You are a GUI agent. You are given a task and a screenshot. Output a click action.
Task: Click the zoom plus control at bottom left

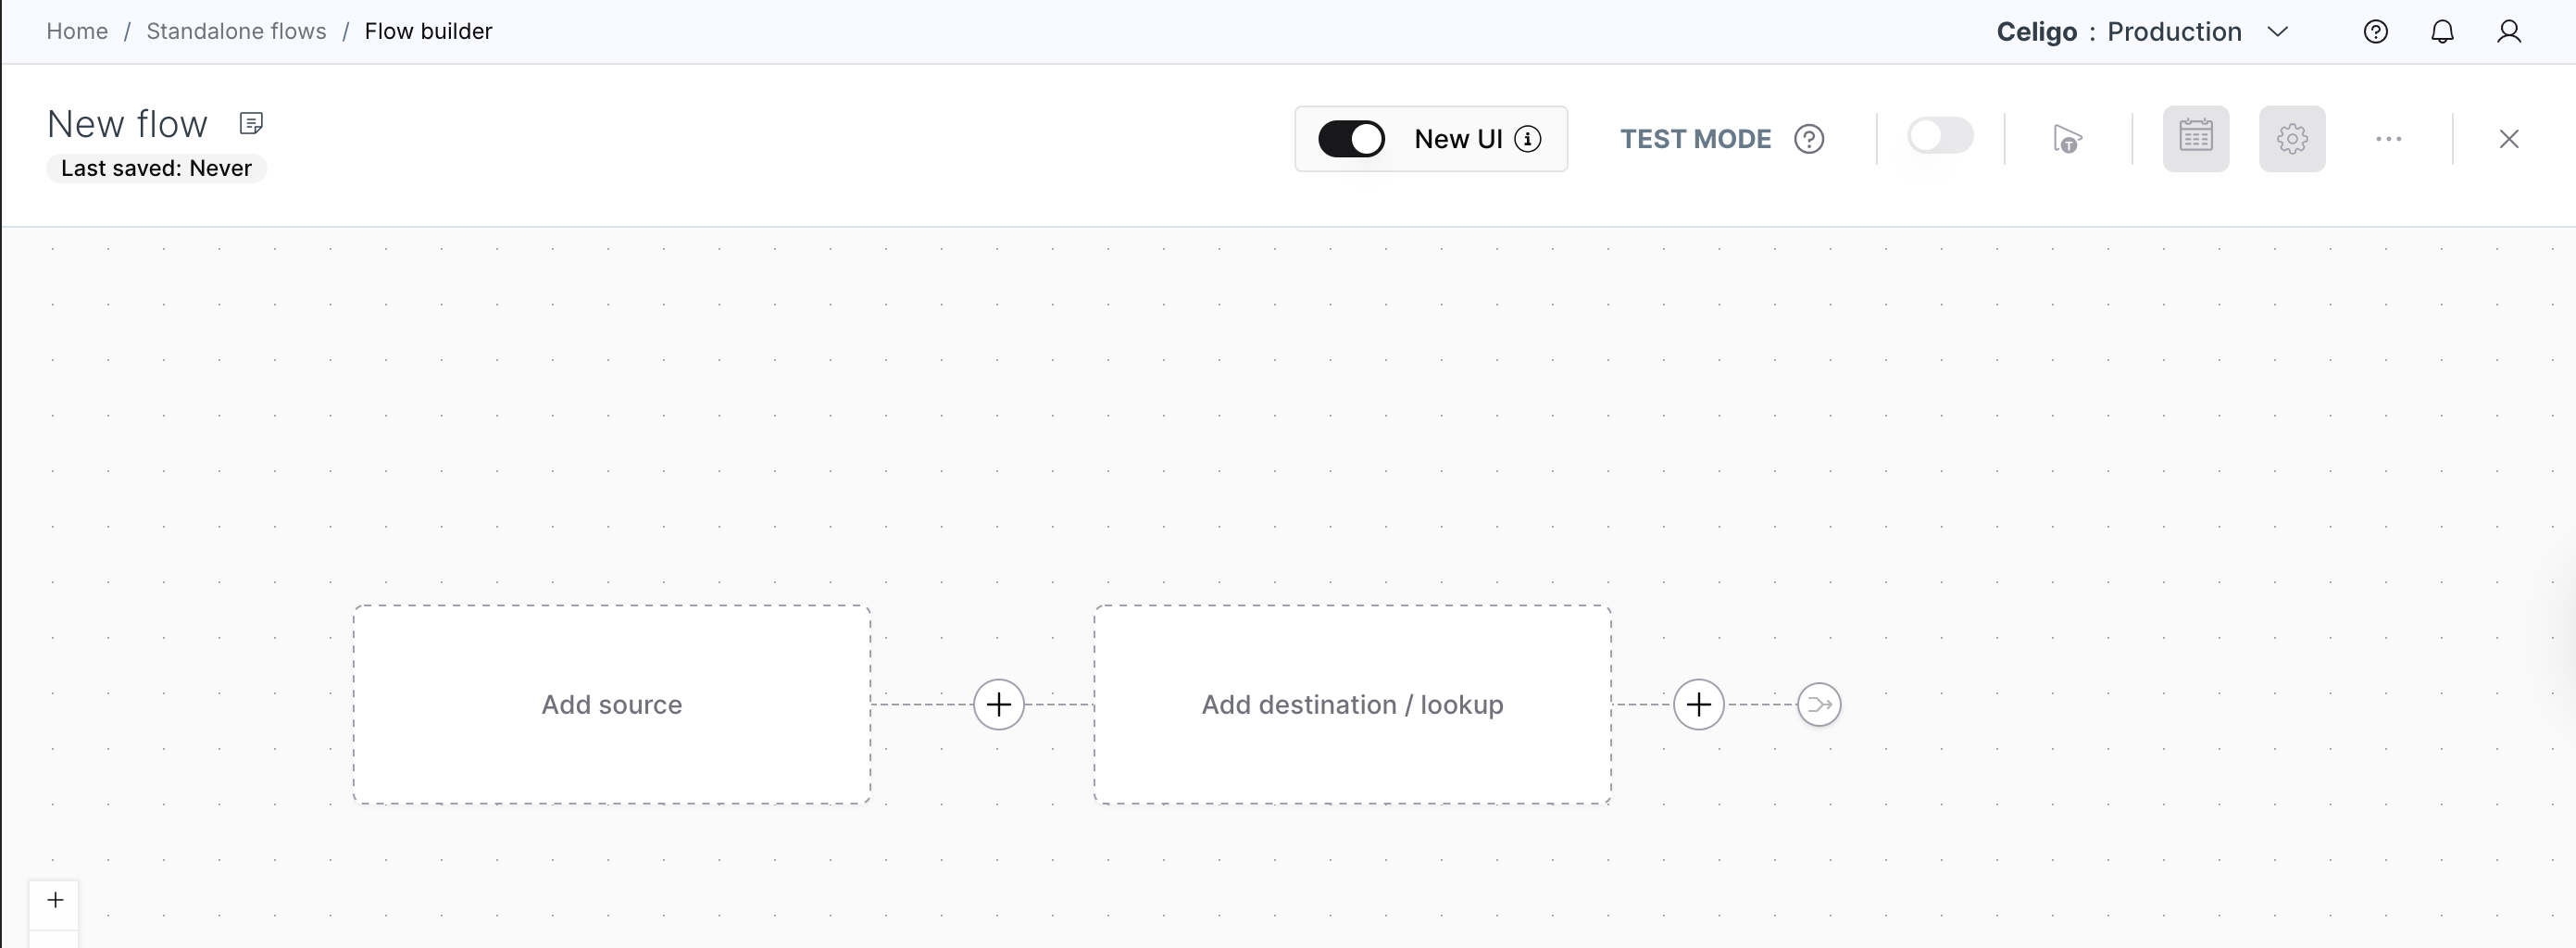(x=55, y=900)
